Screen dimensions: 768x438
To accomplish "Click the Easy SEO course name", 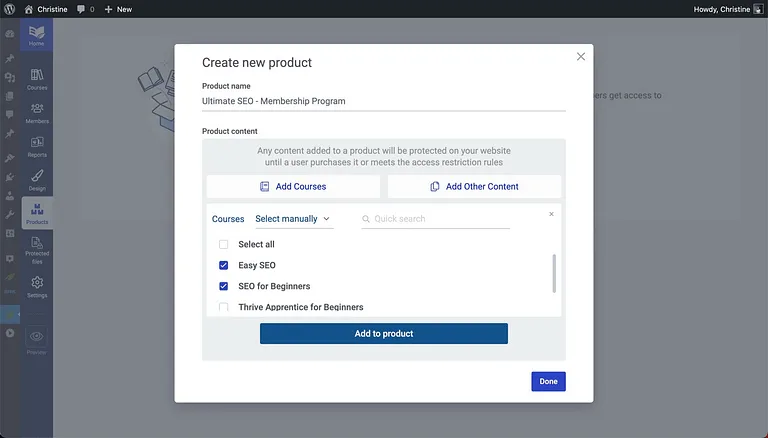I will [x=257, y=265].
